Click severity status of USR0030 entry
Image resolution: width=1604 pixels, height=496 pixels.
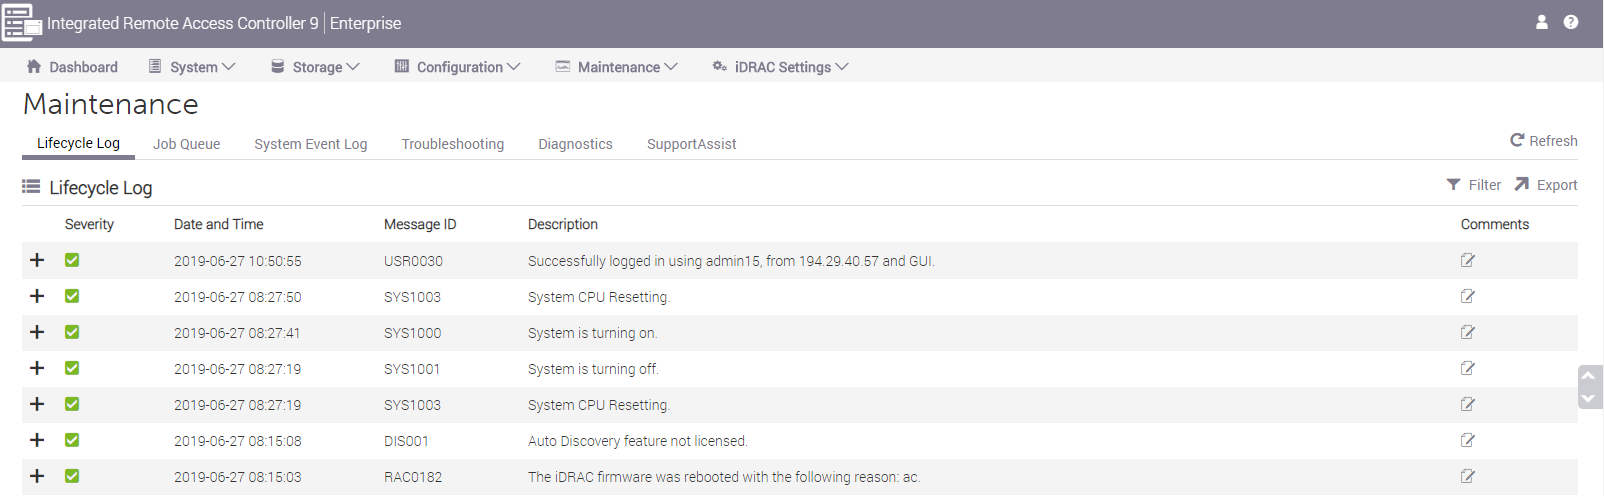[x=72, y=260]
